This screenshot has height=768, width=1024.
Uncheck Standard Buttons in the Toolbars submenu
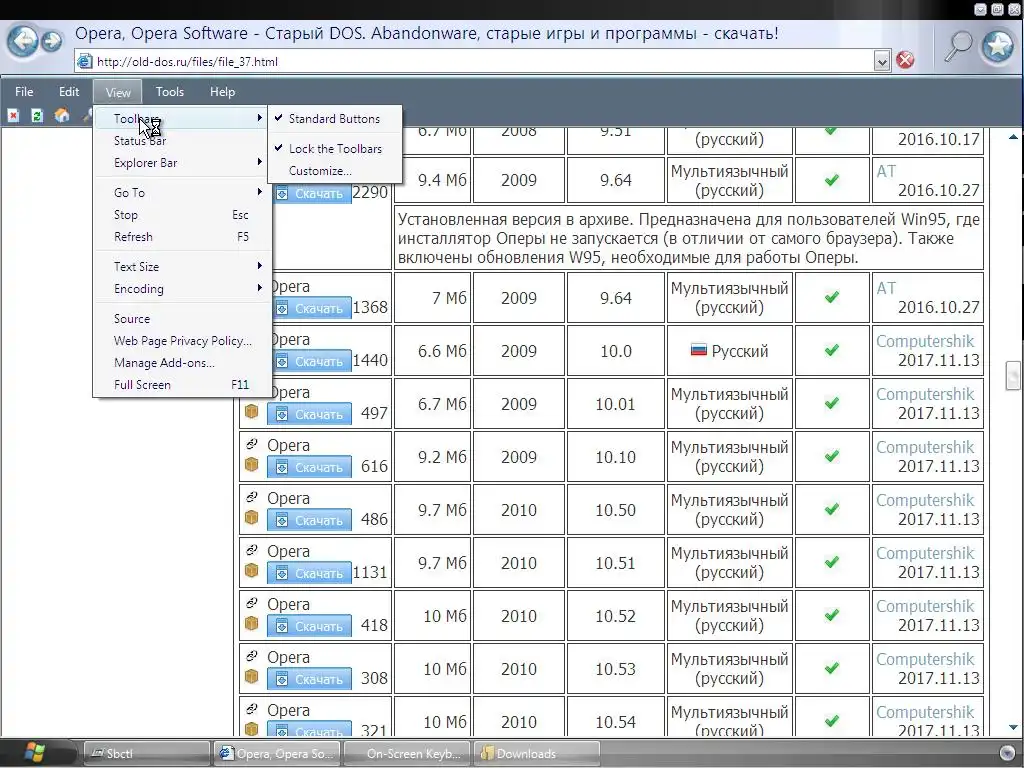334,119
